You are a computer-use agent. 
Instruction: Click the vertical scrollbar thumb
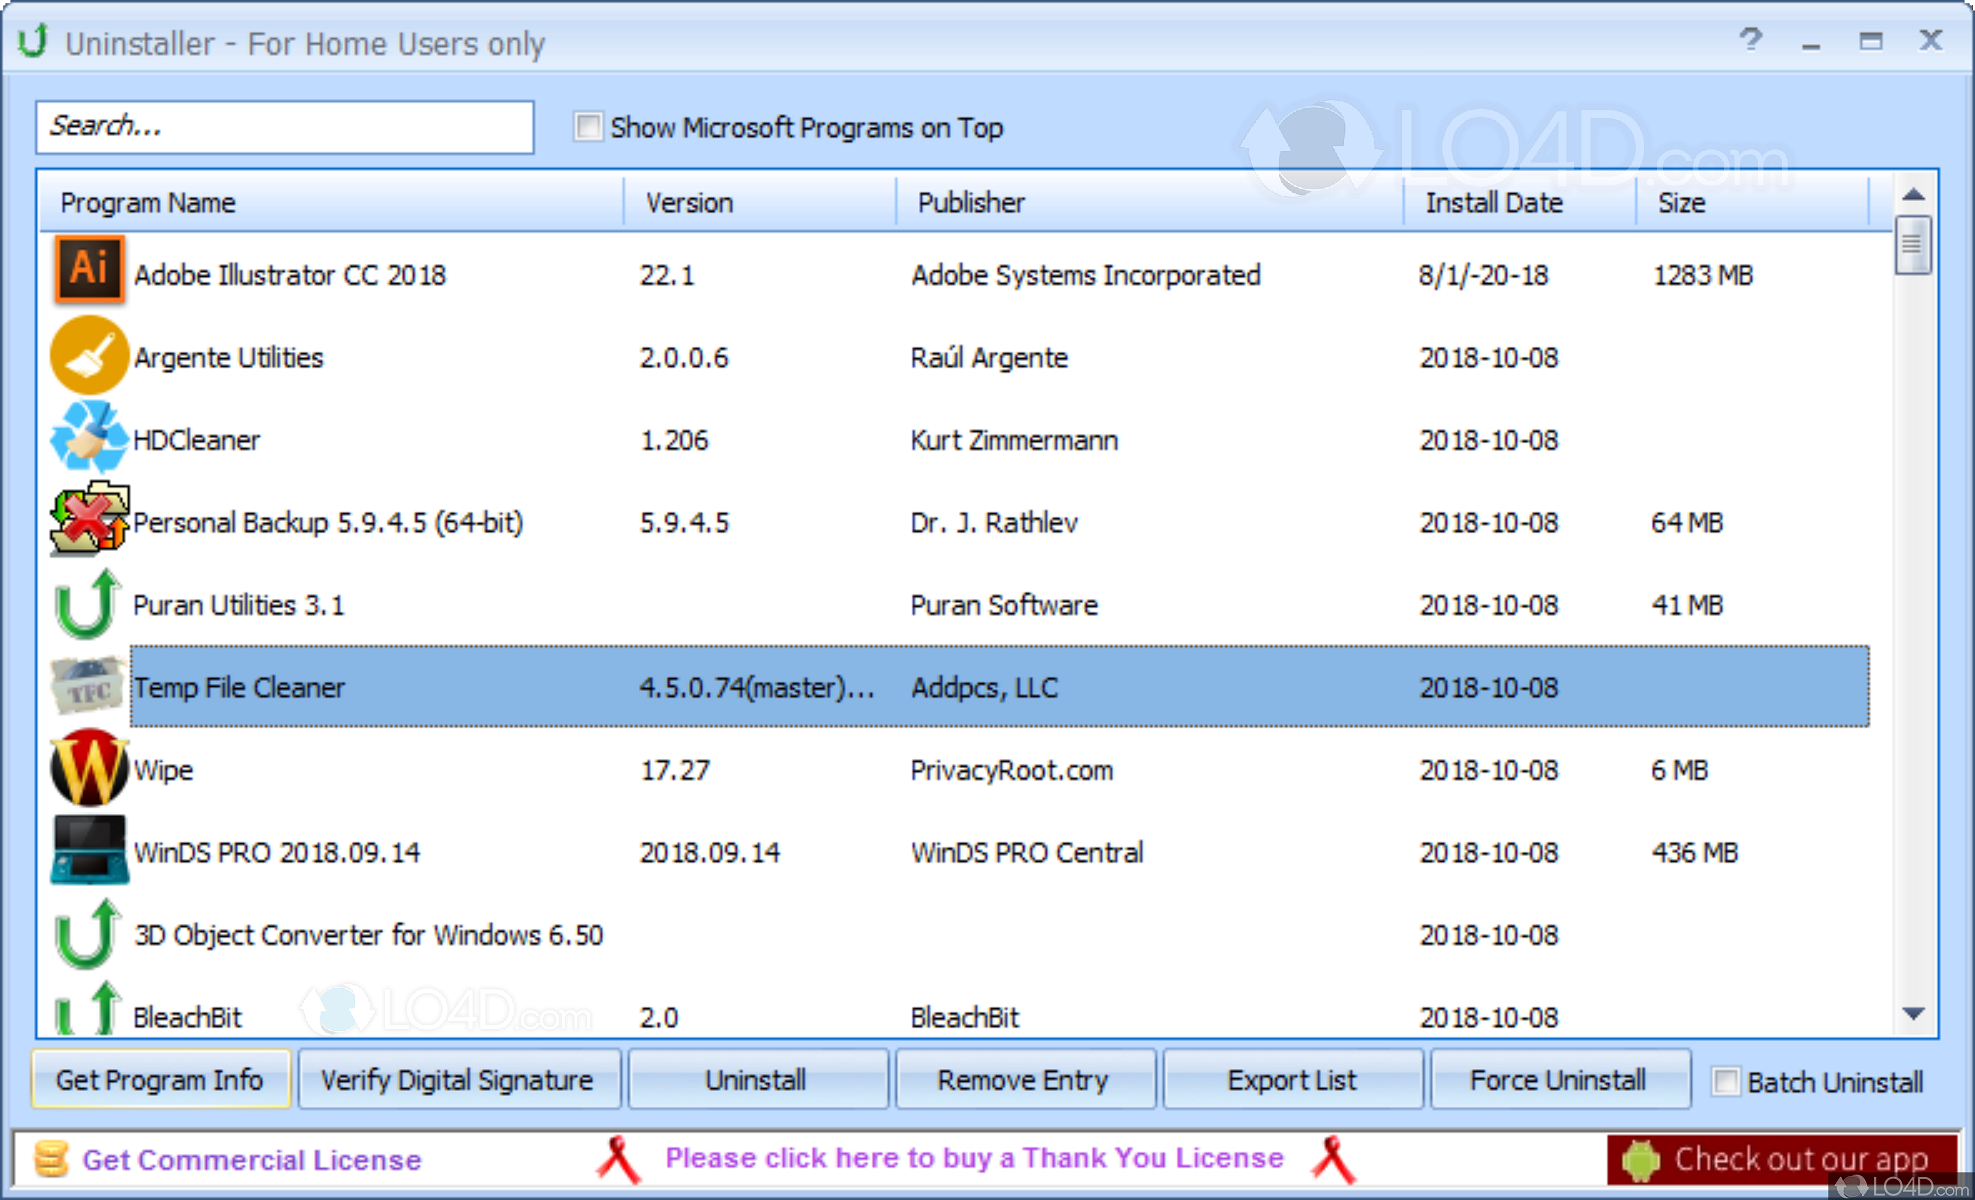click(x=1913, y=245)
